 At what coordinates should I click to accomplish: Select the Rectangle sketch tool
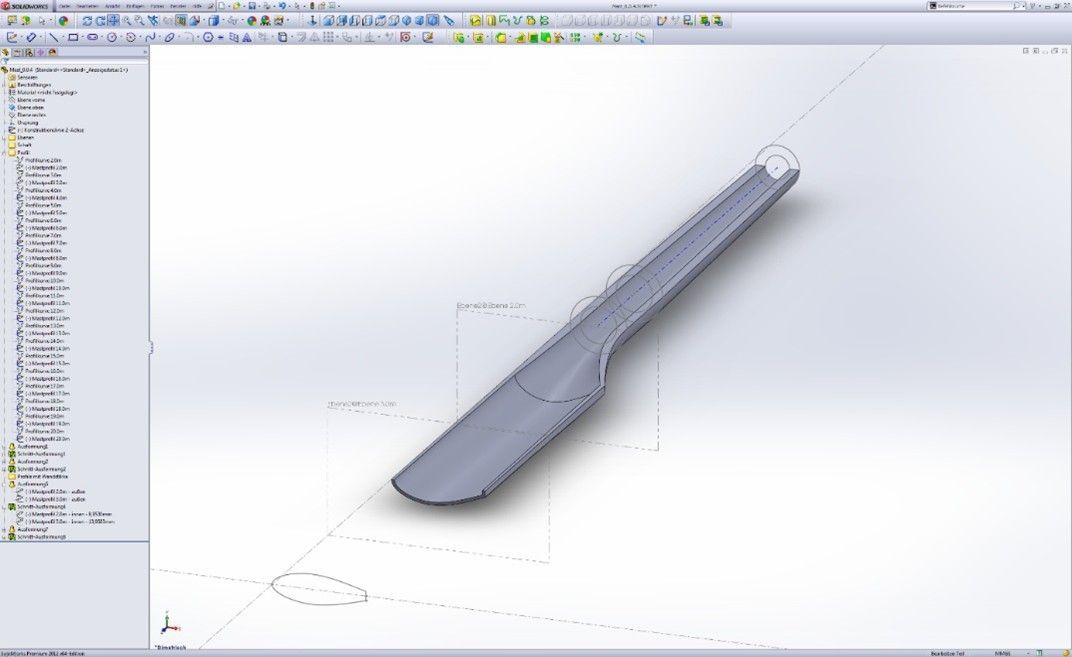click(73, 37)
